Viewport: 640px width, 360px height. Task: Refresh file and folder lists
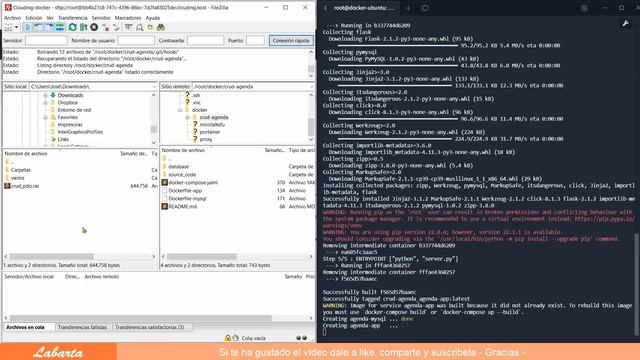tap(73, 27)
